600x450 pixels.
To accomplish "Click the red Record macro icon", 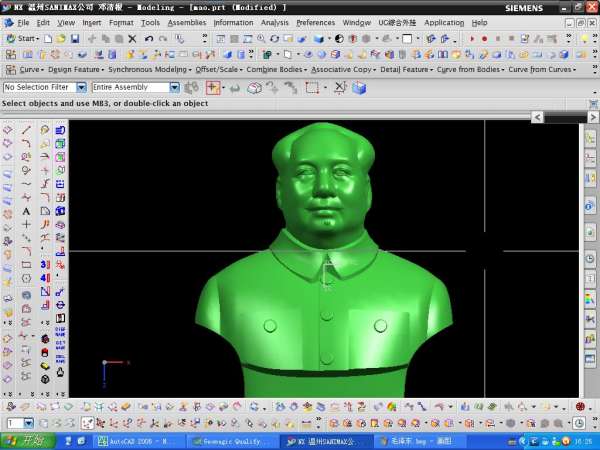I will pos(484,39).
